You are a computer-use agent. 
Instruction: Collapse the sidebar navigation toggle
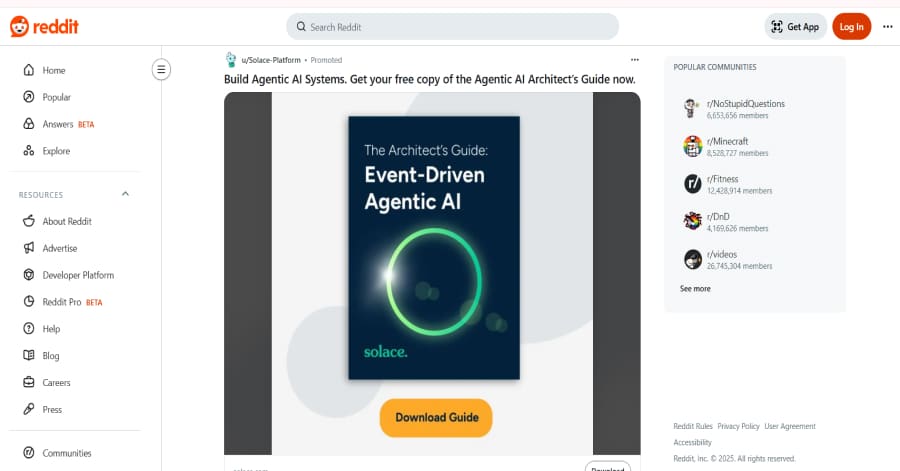click(x=161, y=69)
